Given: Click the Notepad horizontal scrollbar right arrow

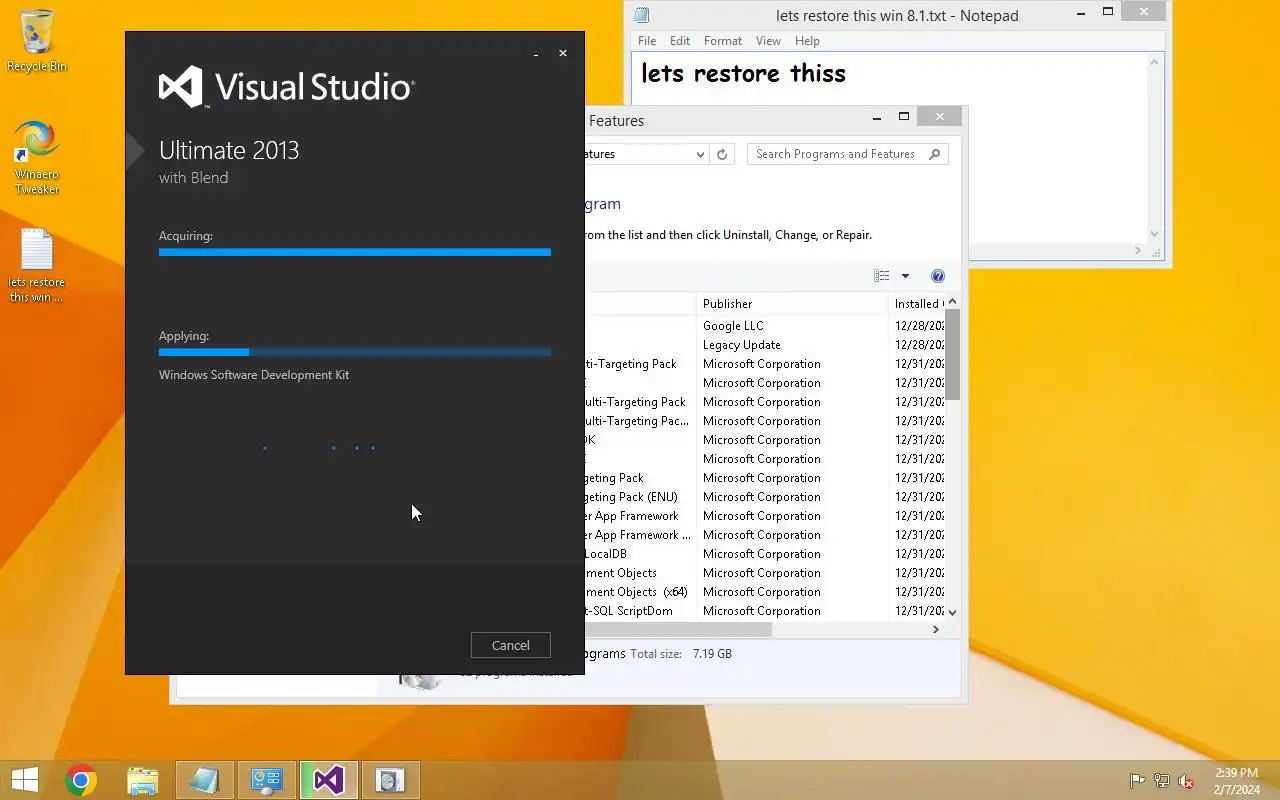Looking at the screenshot, I should click(x=1138, y=251).
